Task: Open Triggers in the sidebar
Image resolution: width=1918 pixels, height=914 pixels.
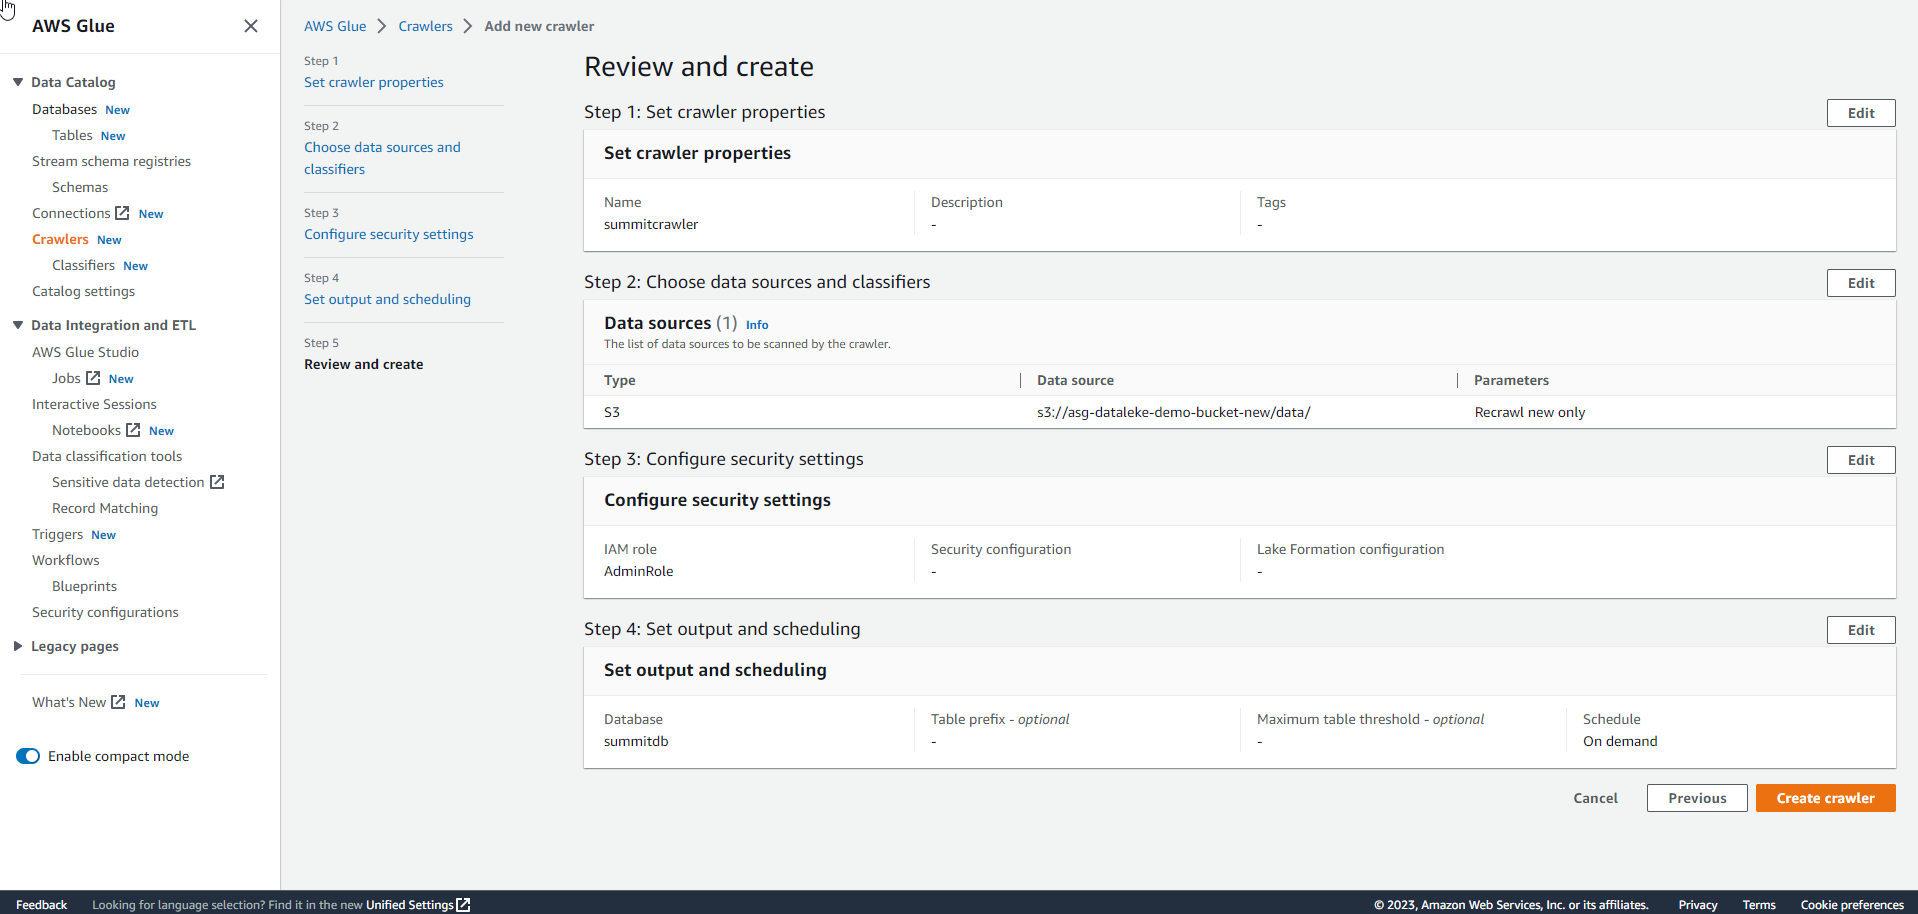Action: tap(57, 534)
